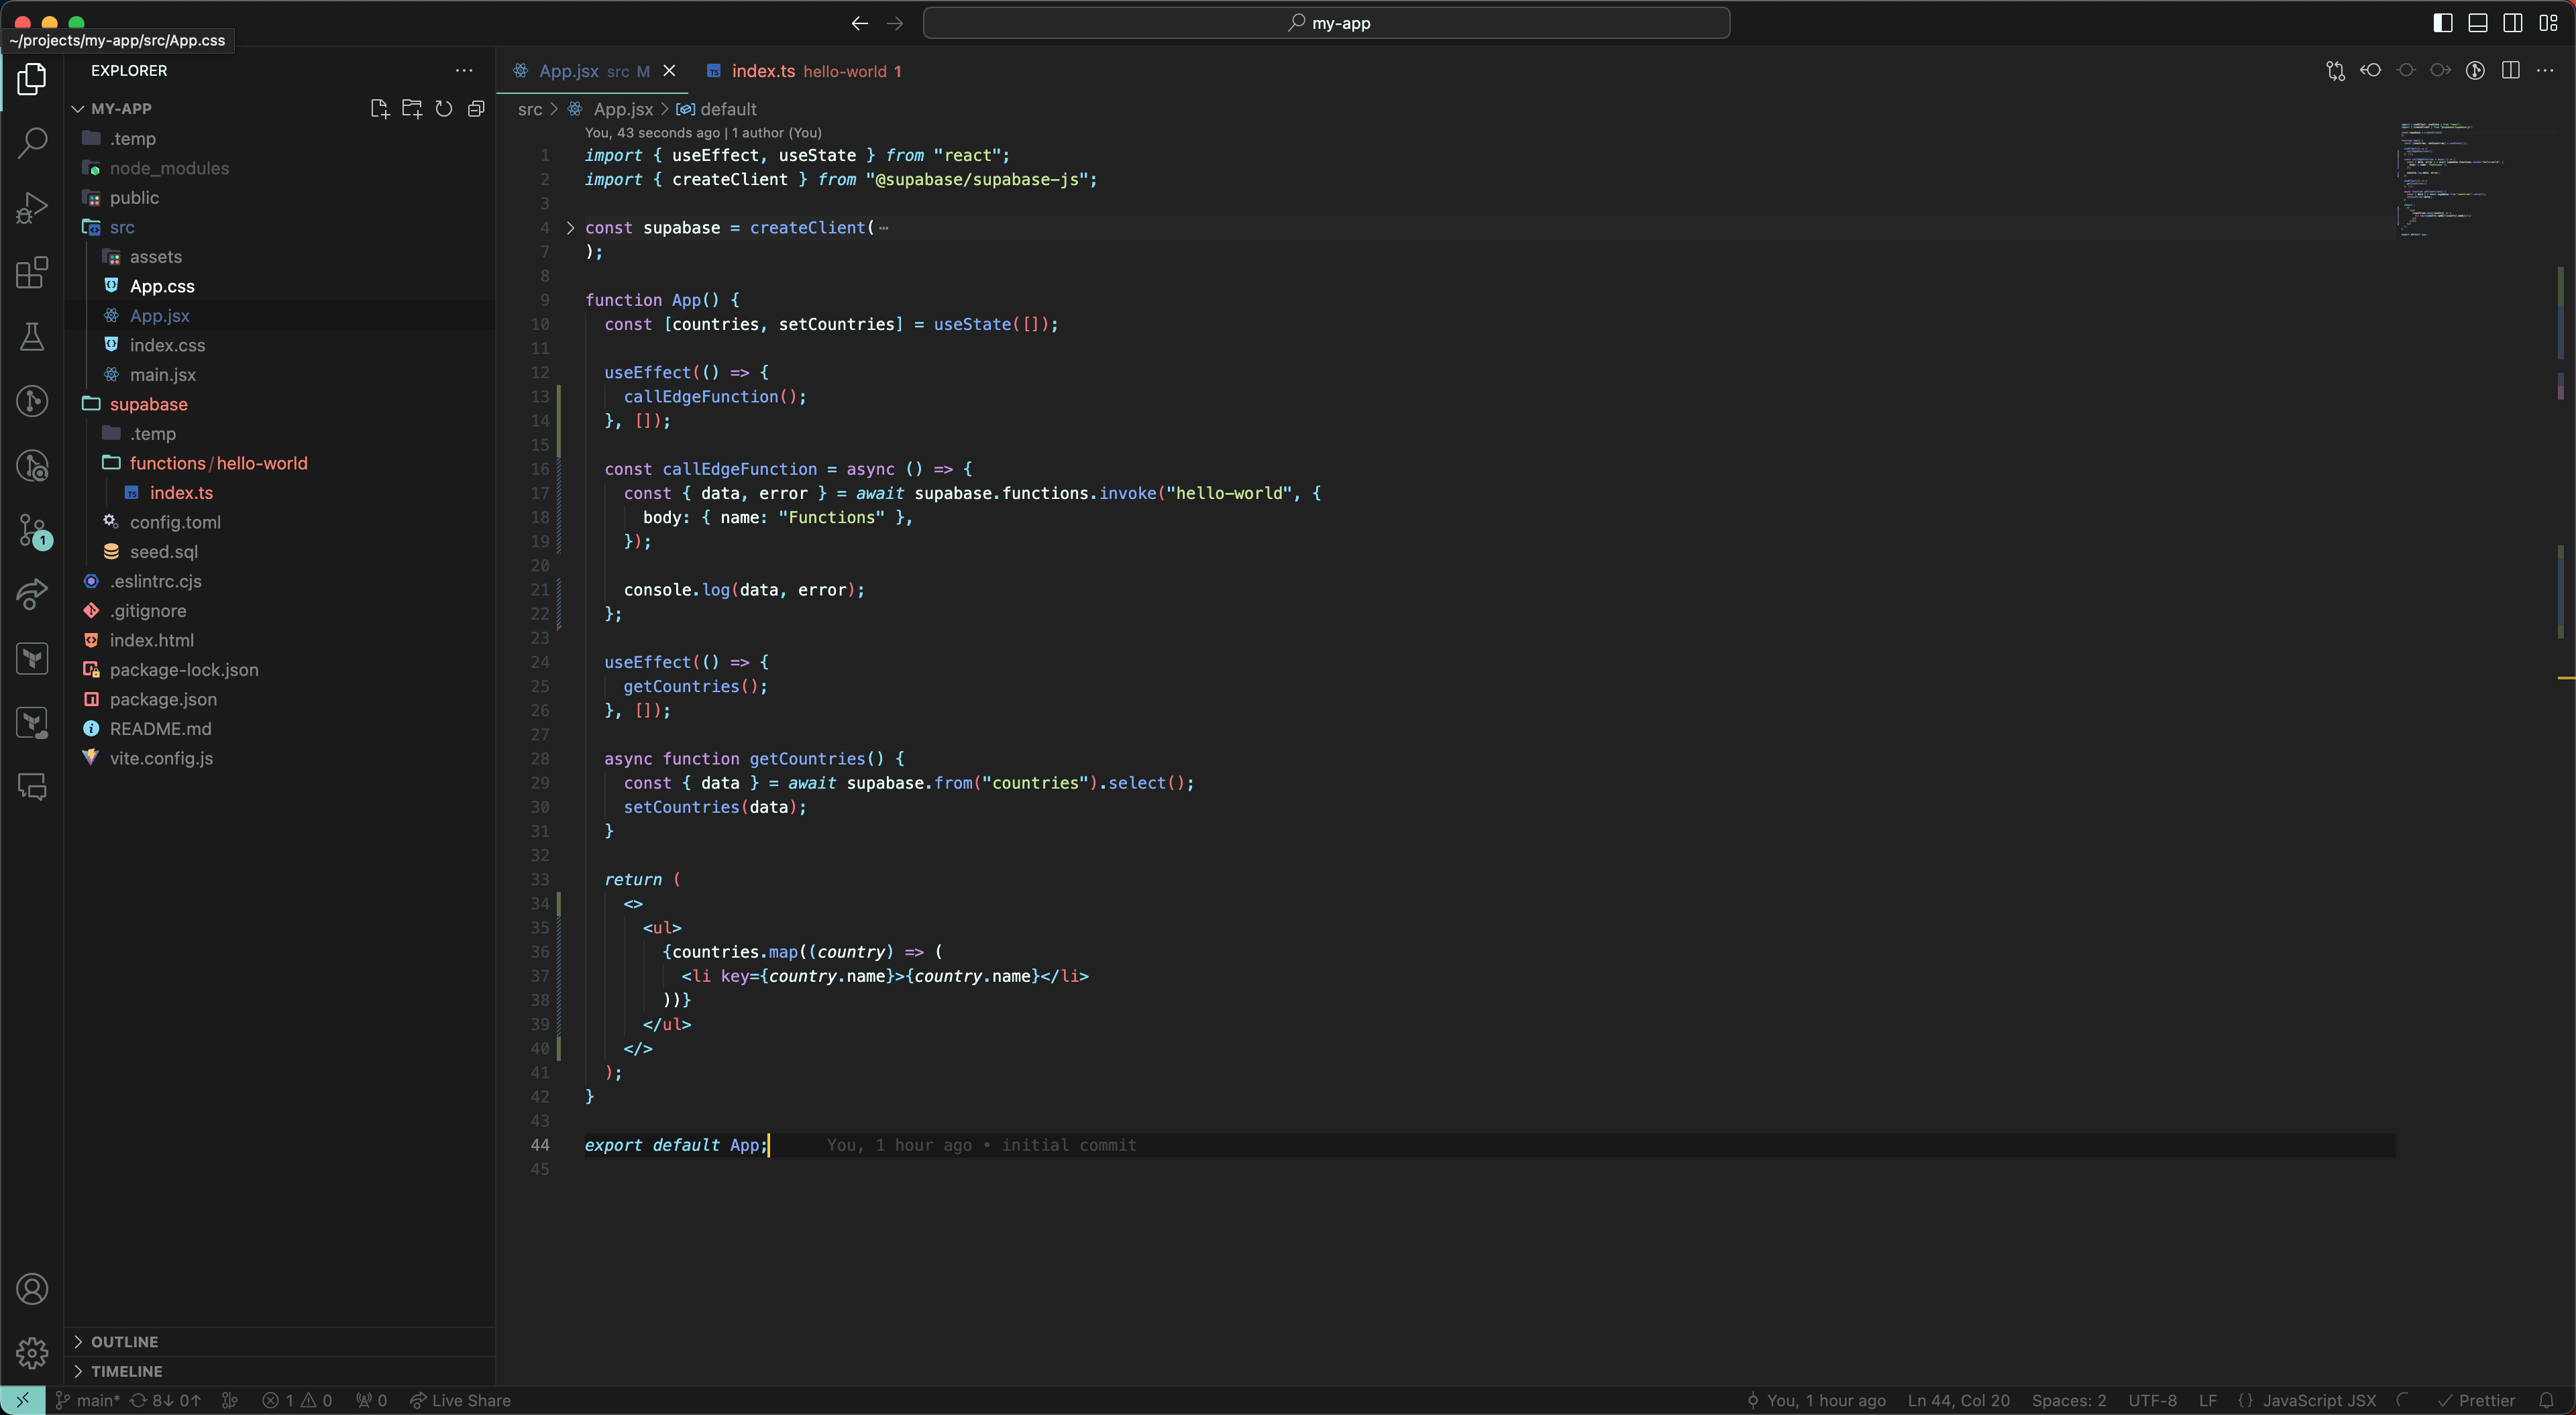Close the App.jsx editor tab

669,71
